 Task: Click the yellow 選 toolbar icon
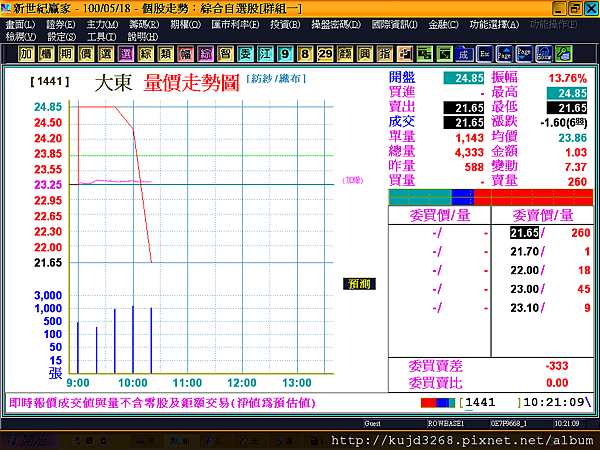coord(106,54)
